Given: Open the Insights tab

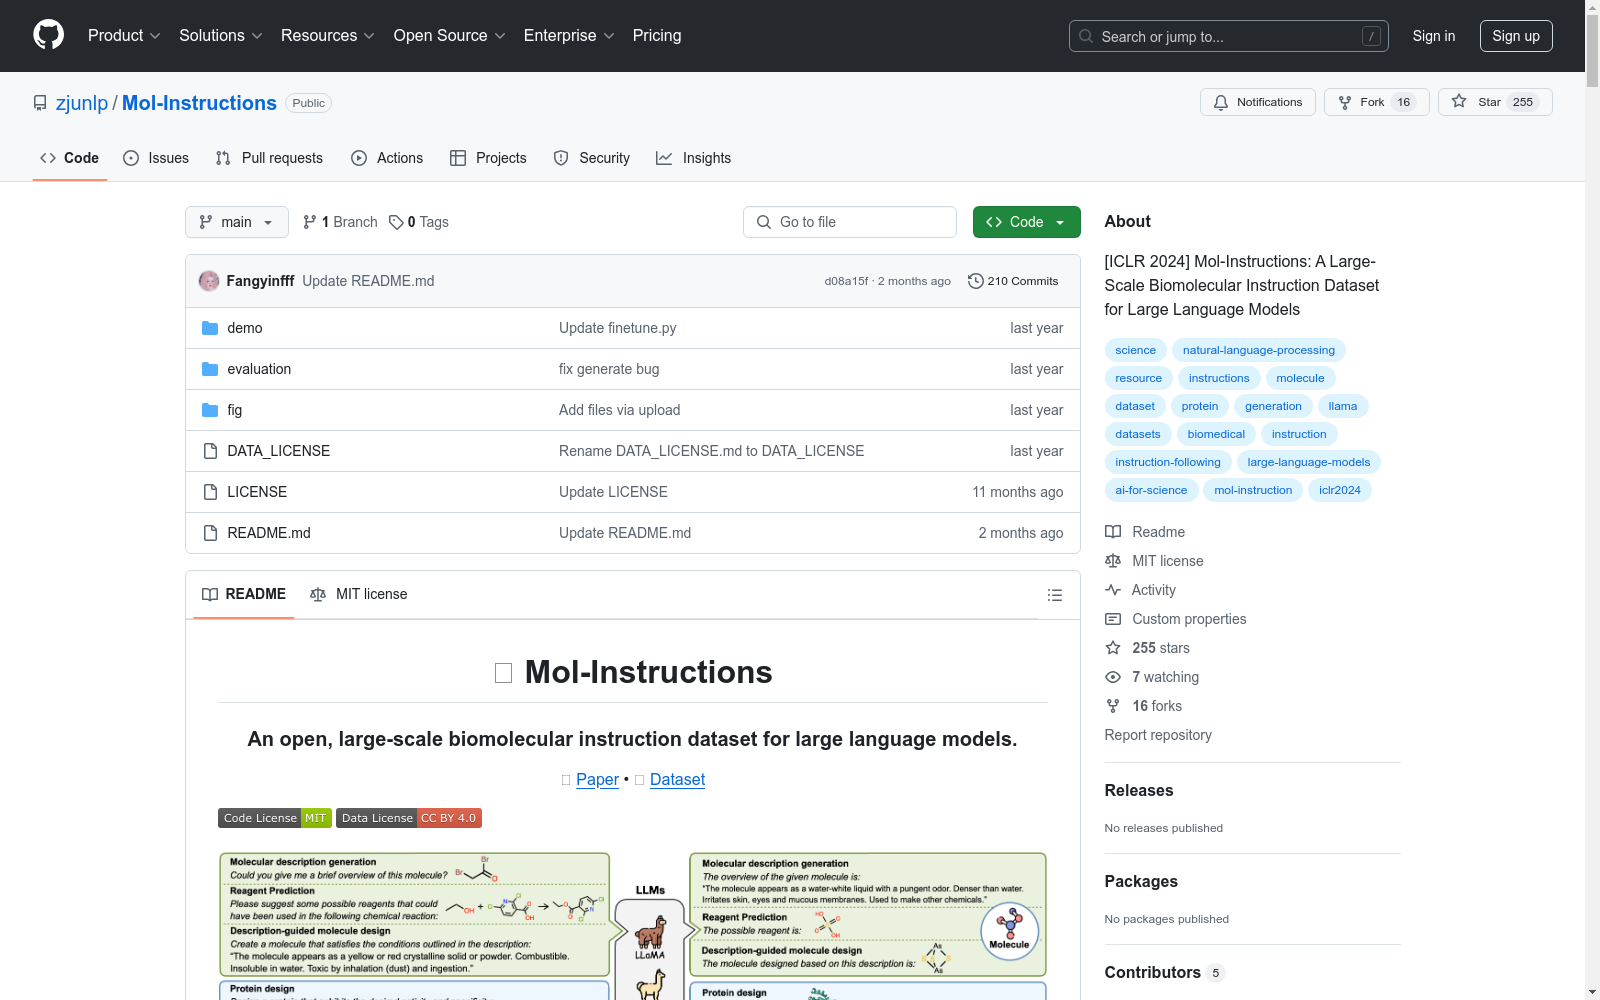Looking at the screenshot, I should [x=693, y=158].
